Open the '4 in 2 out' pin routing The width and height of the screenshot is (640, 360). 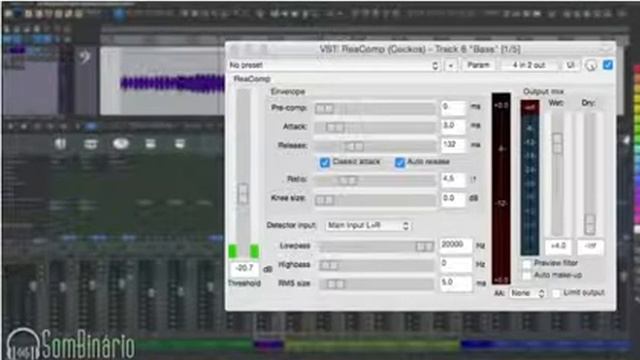[x=529, y=65]
